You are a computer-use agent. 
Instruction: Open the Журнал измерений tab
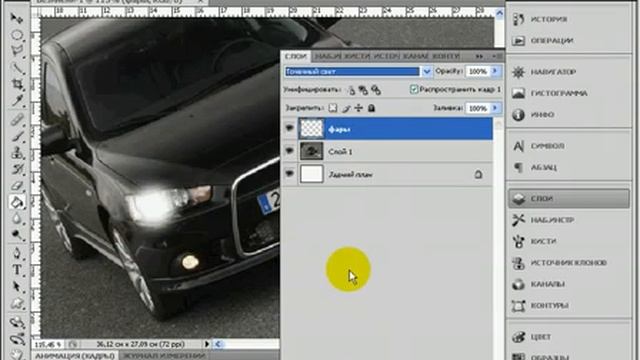(164, 356)
